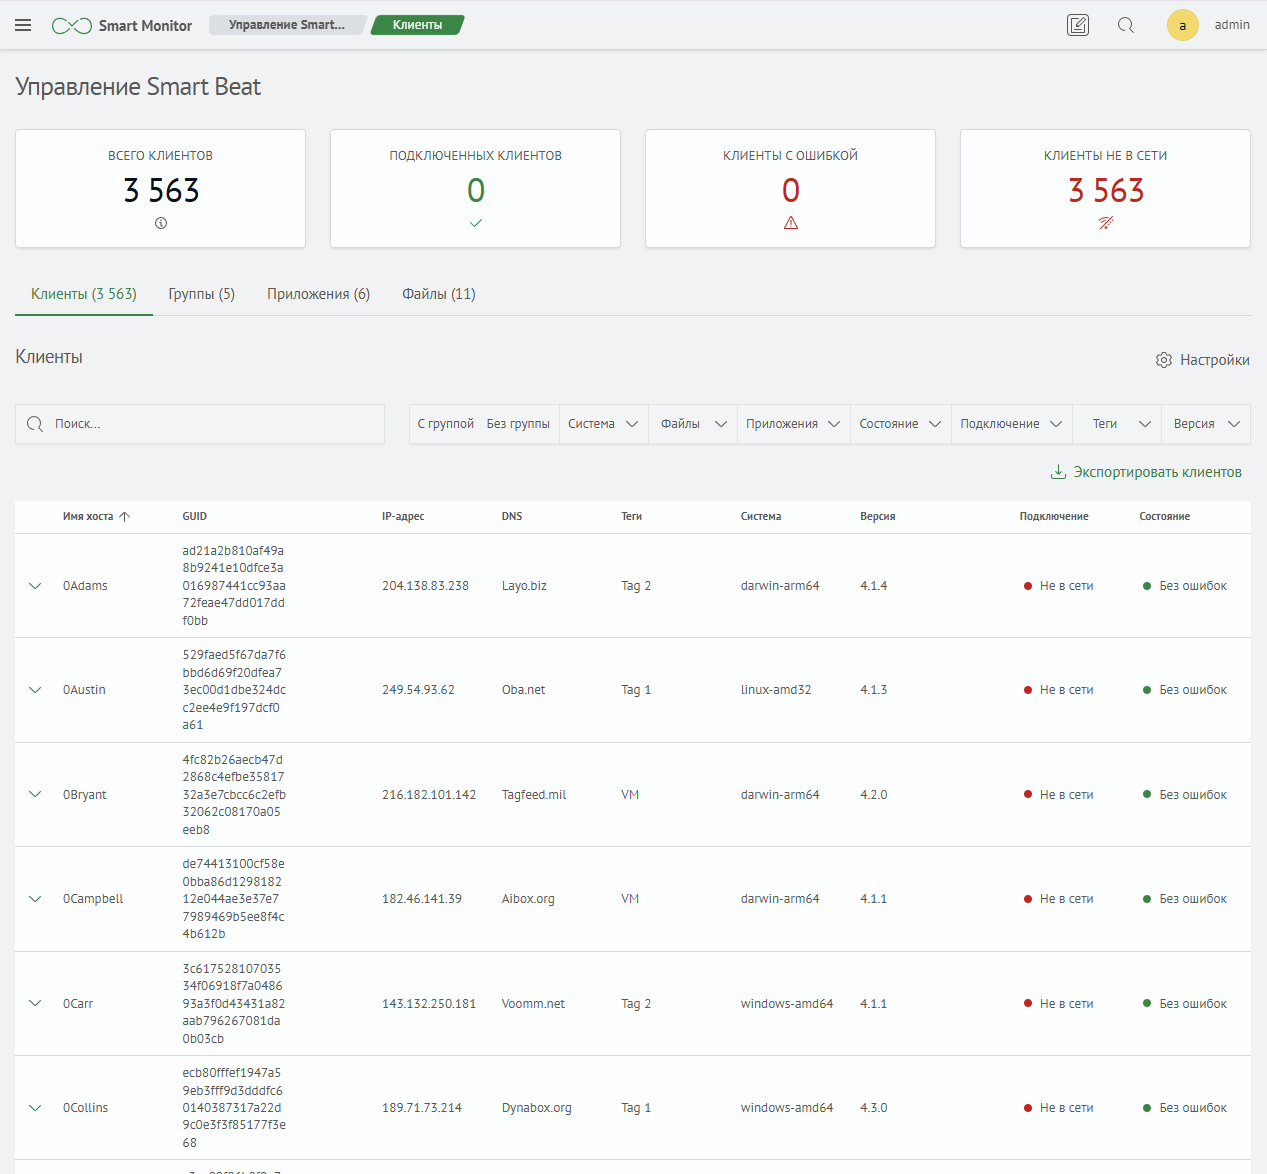
Task: Click IP address 143.132.250.181
Action: pyautogui.click(x=429, y=1004)
